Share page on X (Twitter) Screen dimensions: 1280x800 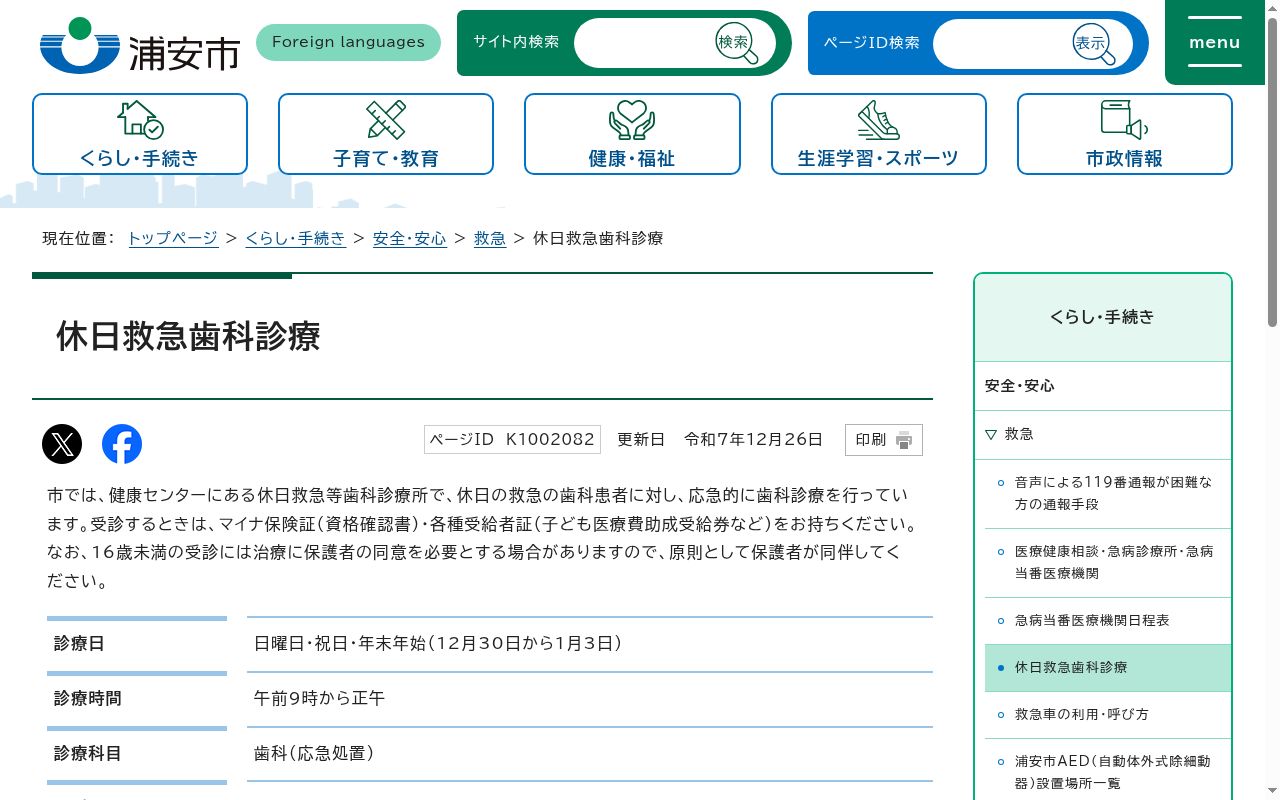62,444
